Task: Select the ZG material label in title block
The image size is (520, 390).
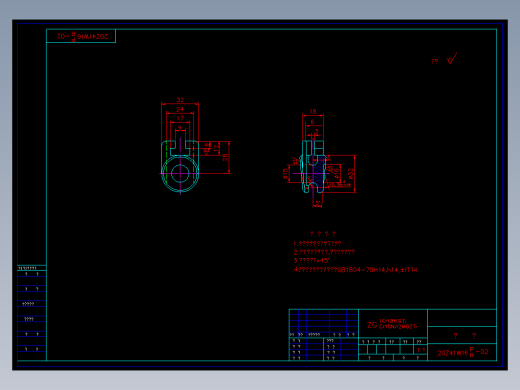Action: pyautogui.click(x=372, y=325)
